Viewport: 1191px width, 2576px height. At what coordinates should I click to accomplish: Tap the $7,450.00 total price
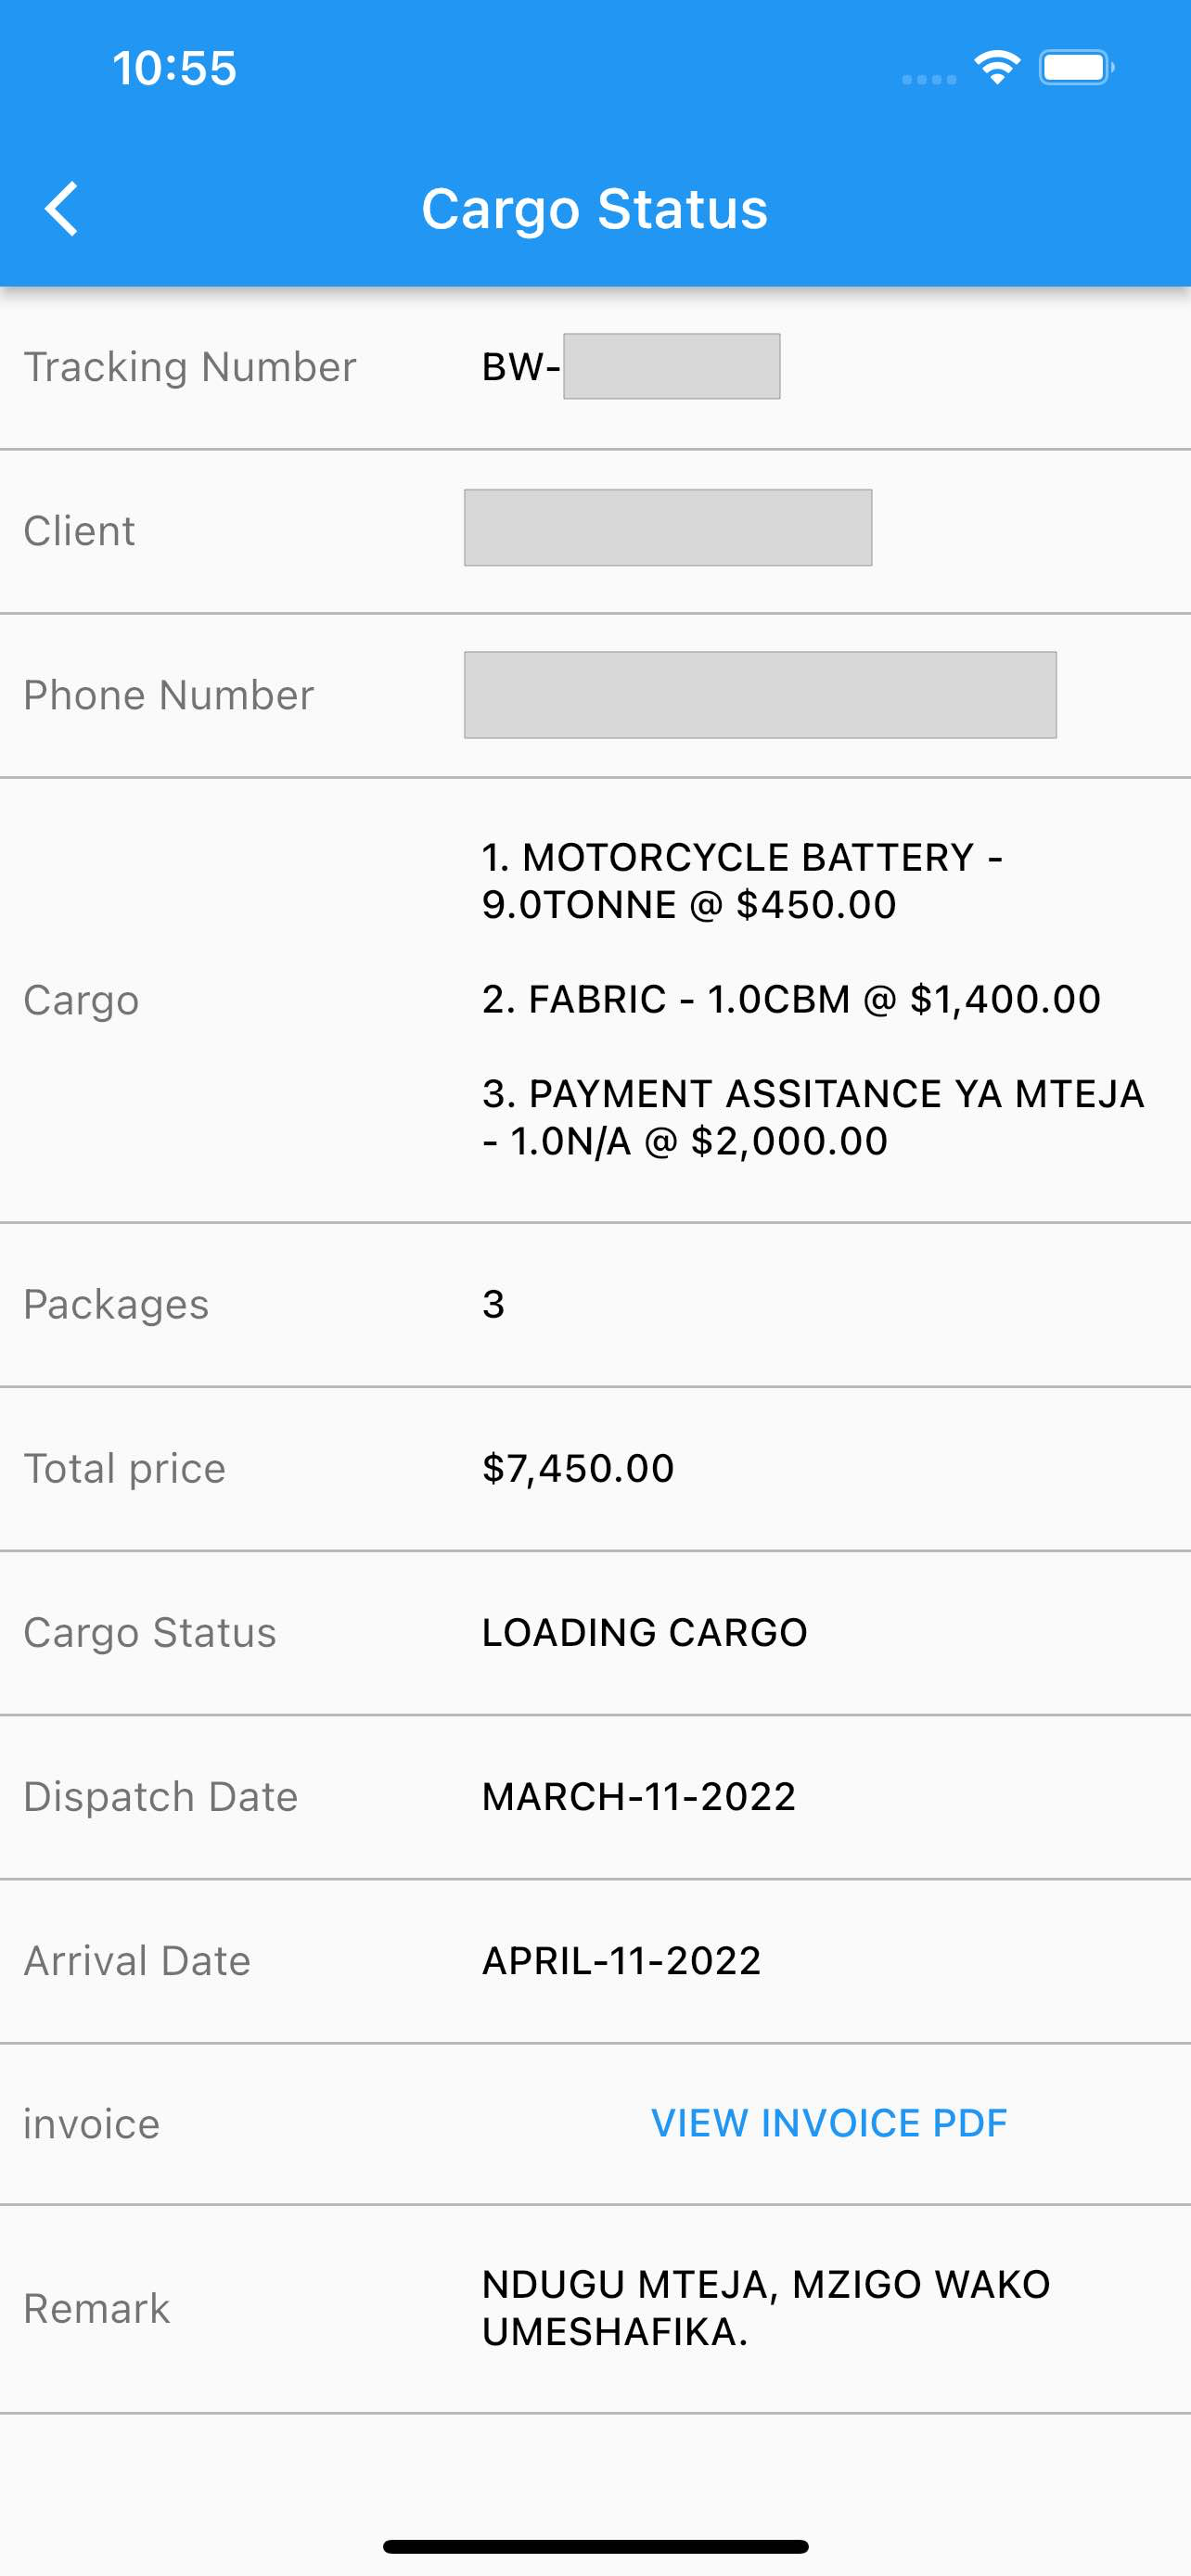pos(578,1468)
